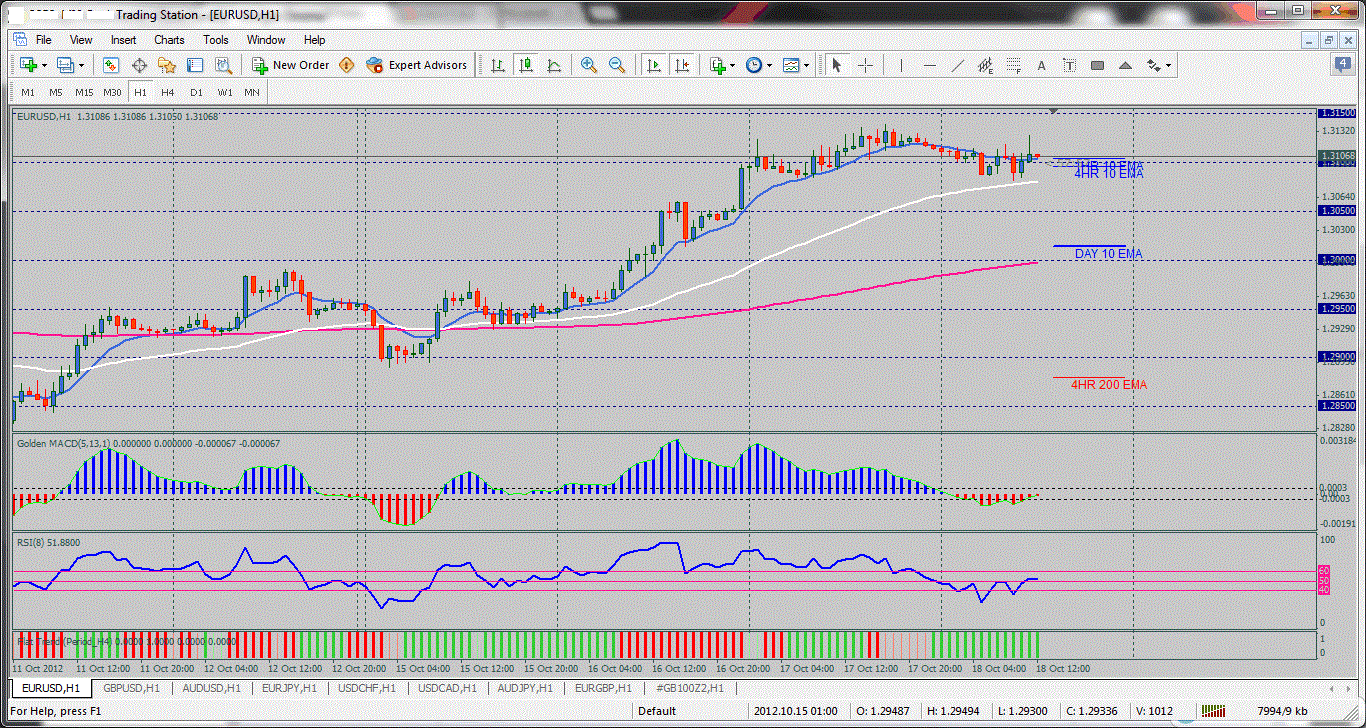Select the rectangle shape tool

coord(1097,65)
